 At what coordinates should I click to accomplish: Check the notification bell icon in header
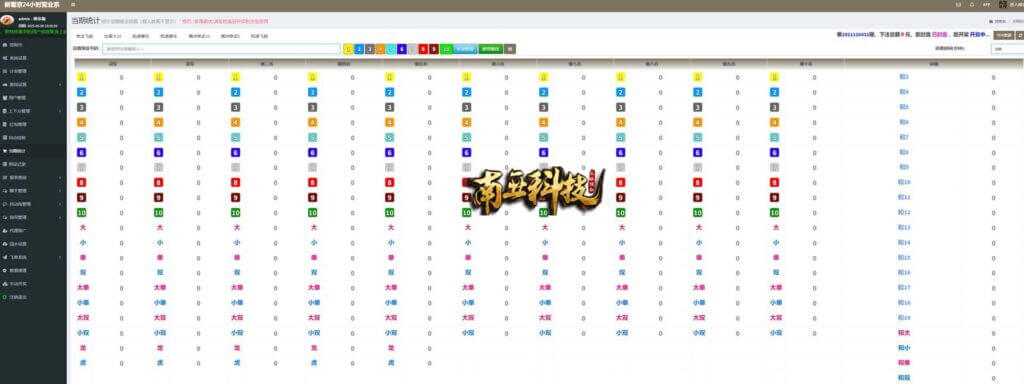tap(972, 4)
